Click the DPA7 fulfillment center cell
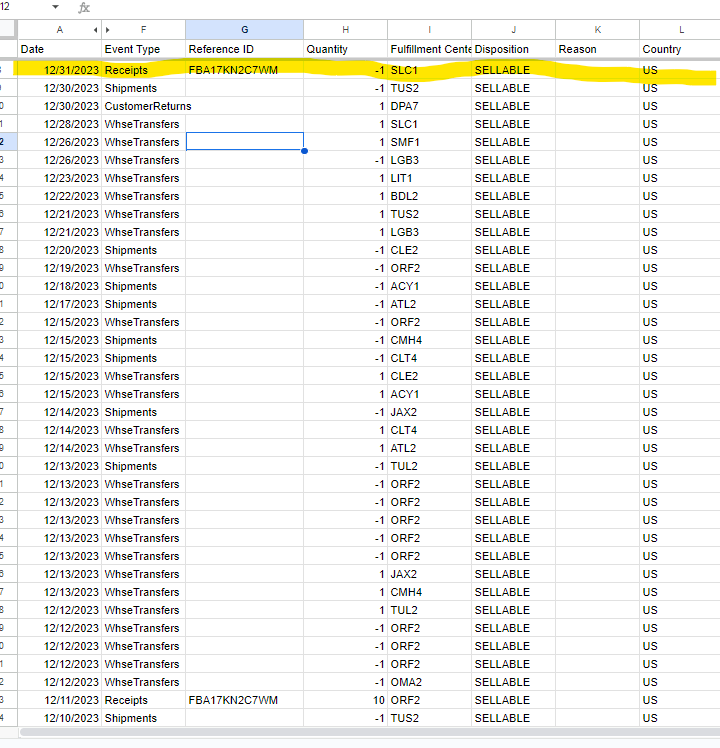This screenshot has width=720, height=748. click(429, 106)
